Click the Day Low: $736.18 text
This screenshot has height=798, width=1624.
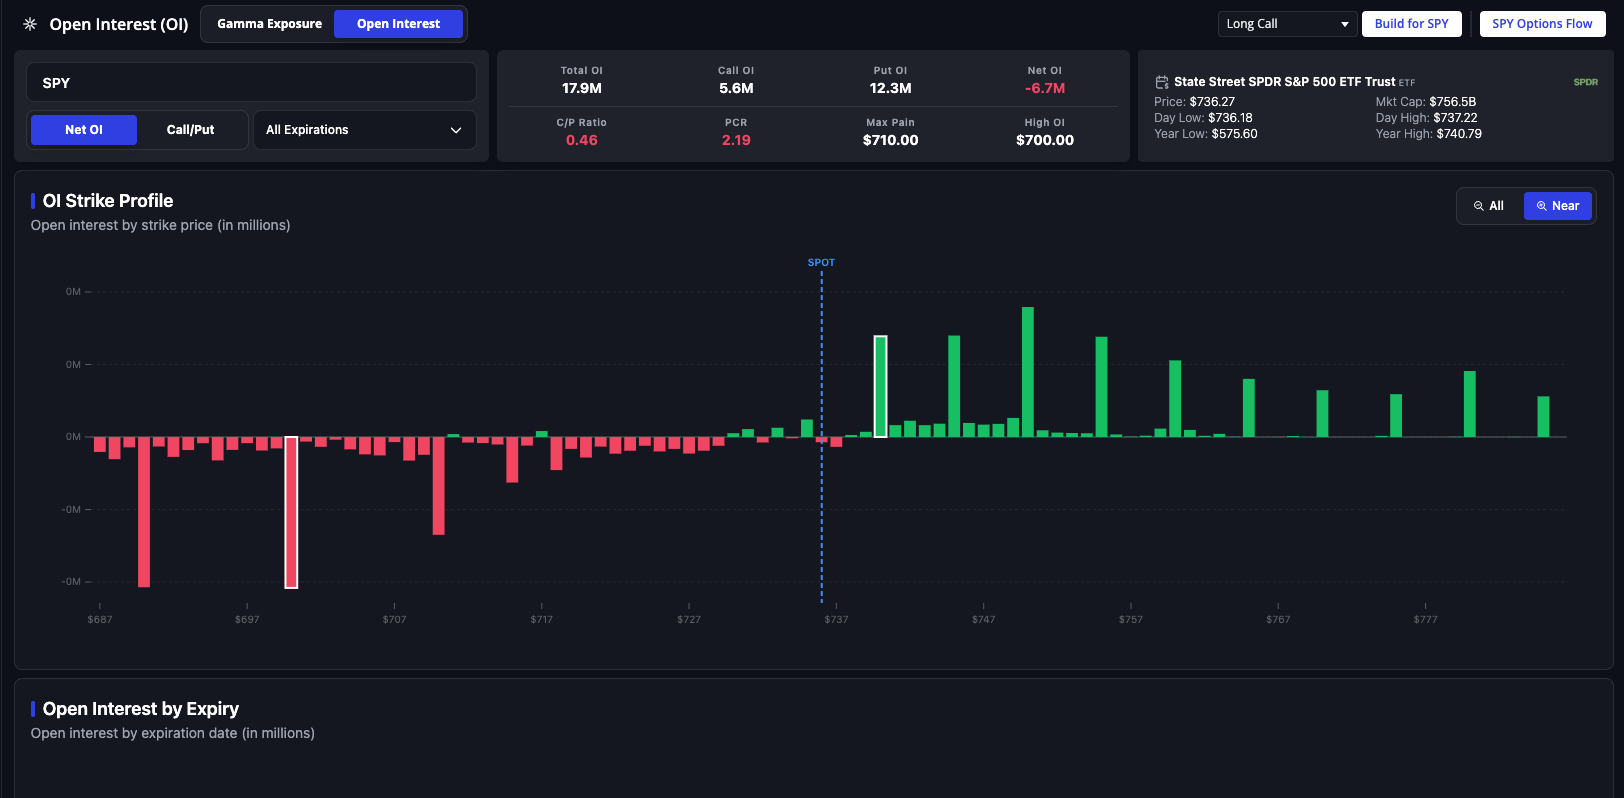1203,118
